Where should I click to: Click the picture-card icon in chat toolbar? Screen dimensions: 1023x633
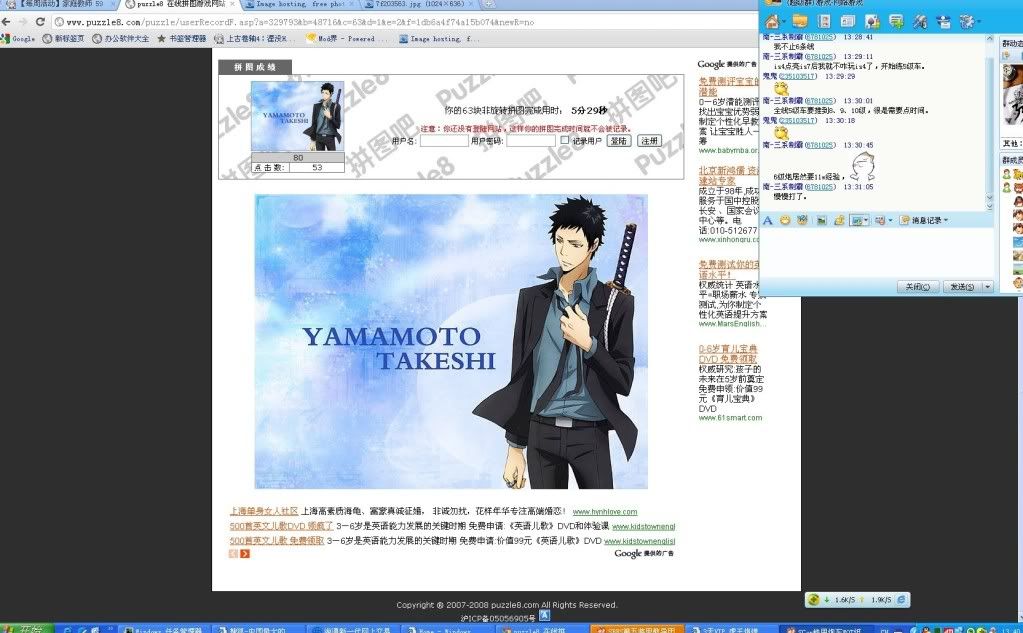[x=872, y=22]
